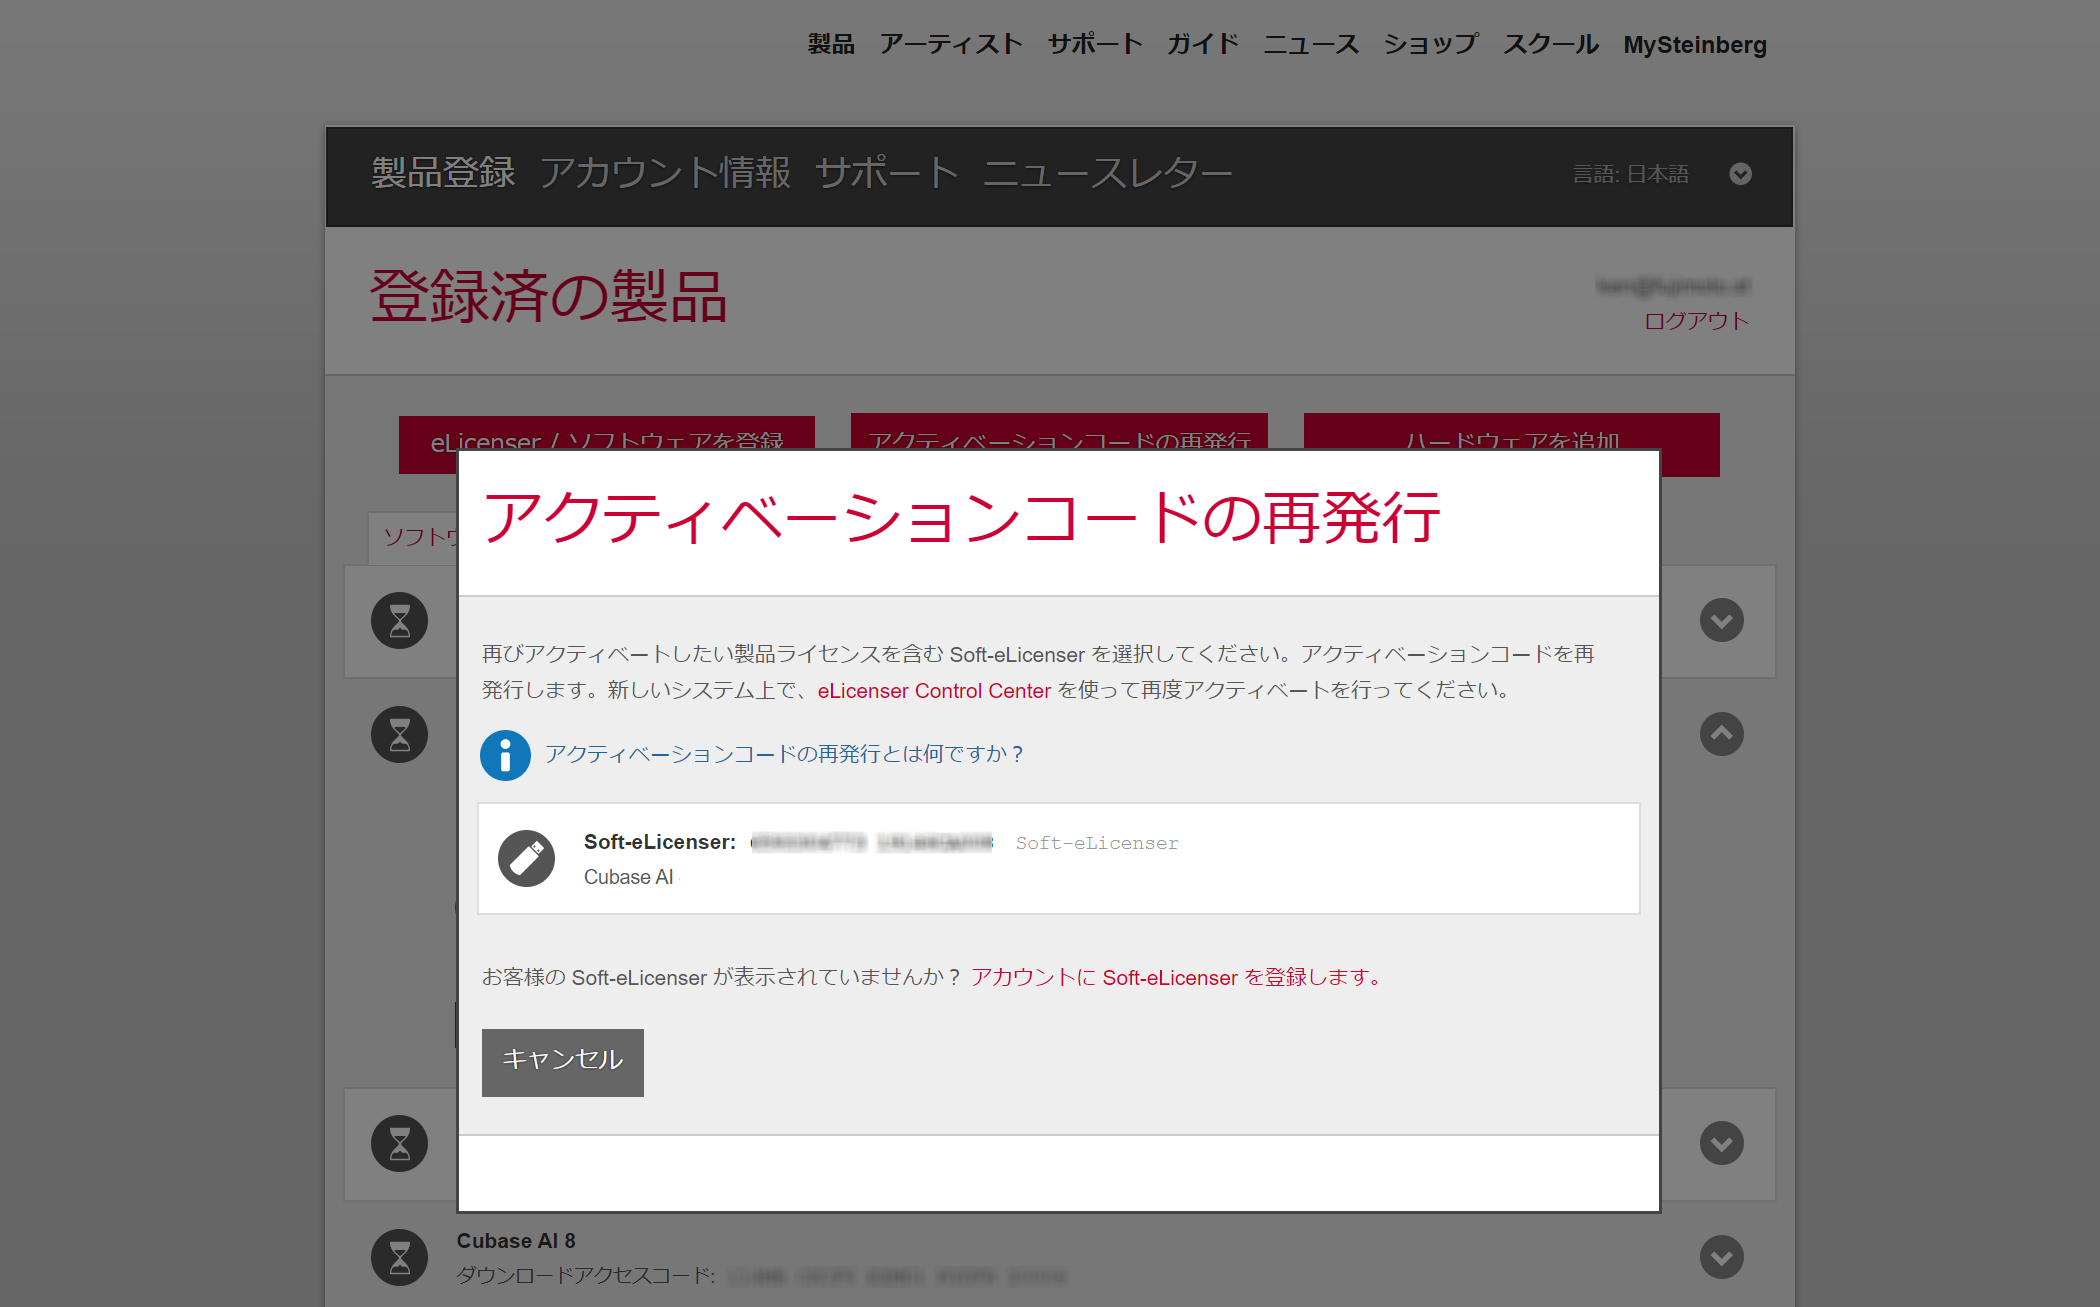Open the ニュース top menu item
Image resolution: width=2100 pixels, height=1307 pixels.
1311,44
